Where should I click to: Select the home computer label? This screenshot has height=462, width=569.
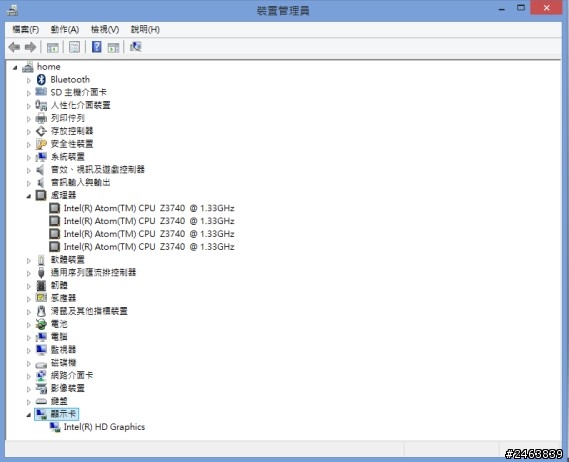click(x=49, y=67)
